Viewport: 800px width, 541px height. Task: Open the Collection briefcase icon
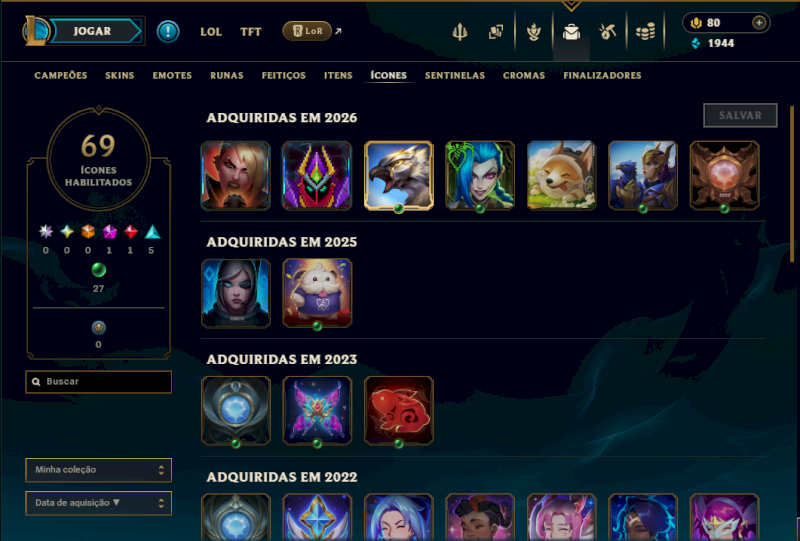click(571, 32)
